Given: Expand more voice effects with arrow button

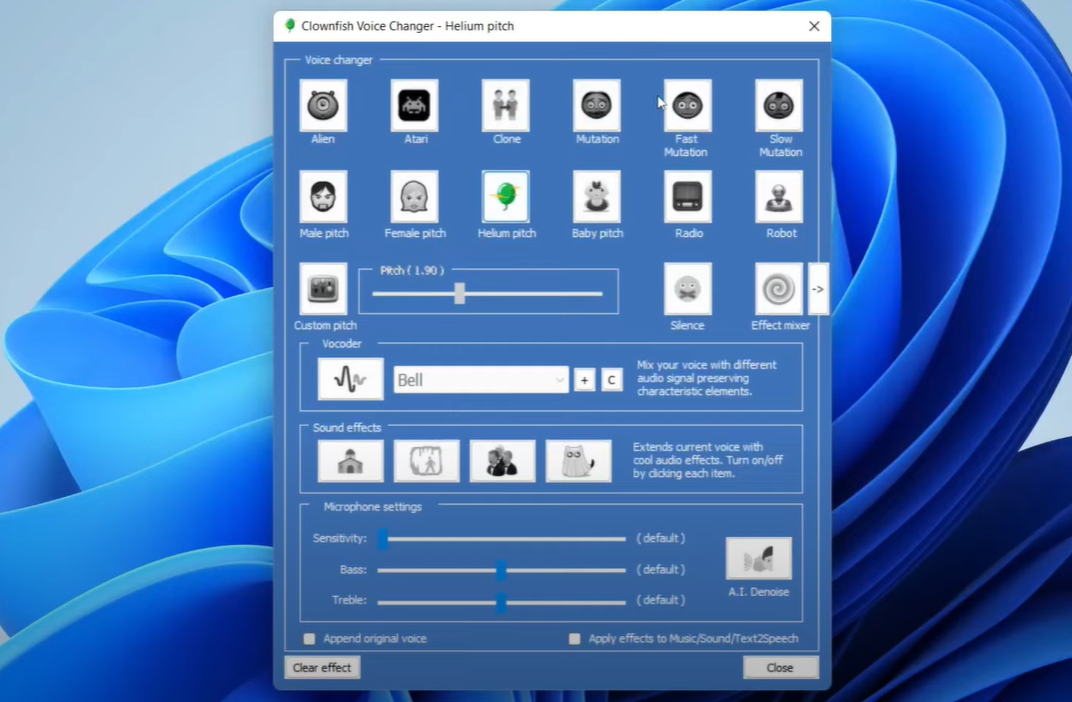Looking at the screenshot, I should coord(818,290).
